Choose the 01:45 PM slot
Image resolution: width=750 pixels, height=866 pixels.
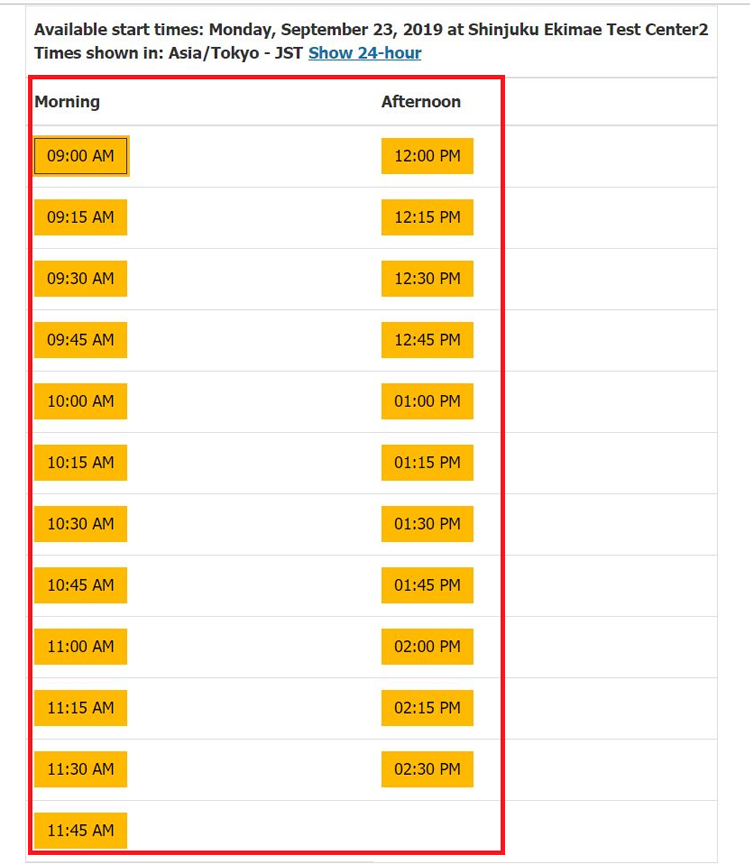427,585
